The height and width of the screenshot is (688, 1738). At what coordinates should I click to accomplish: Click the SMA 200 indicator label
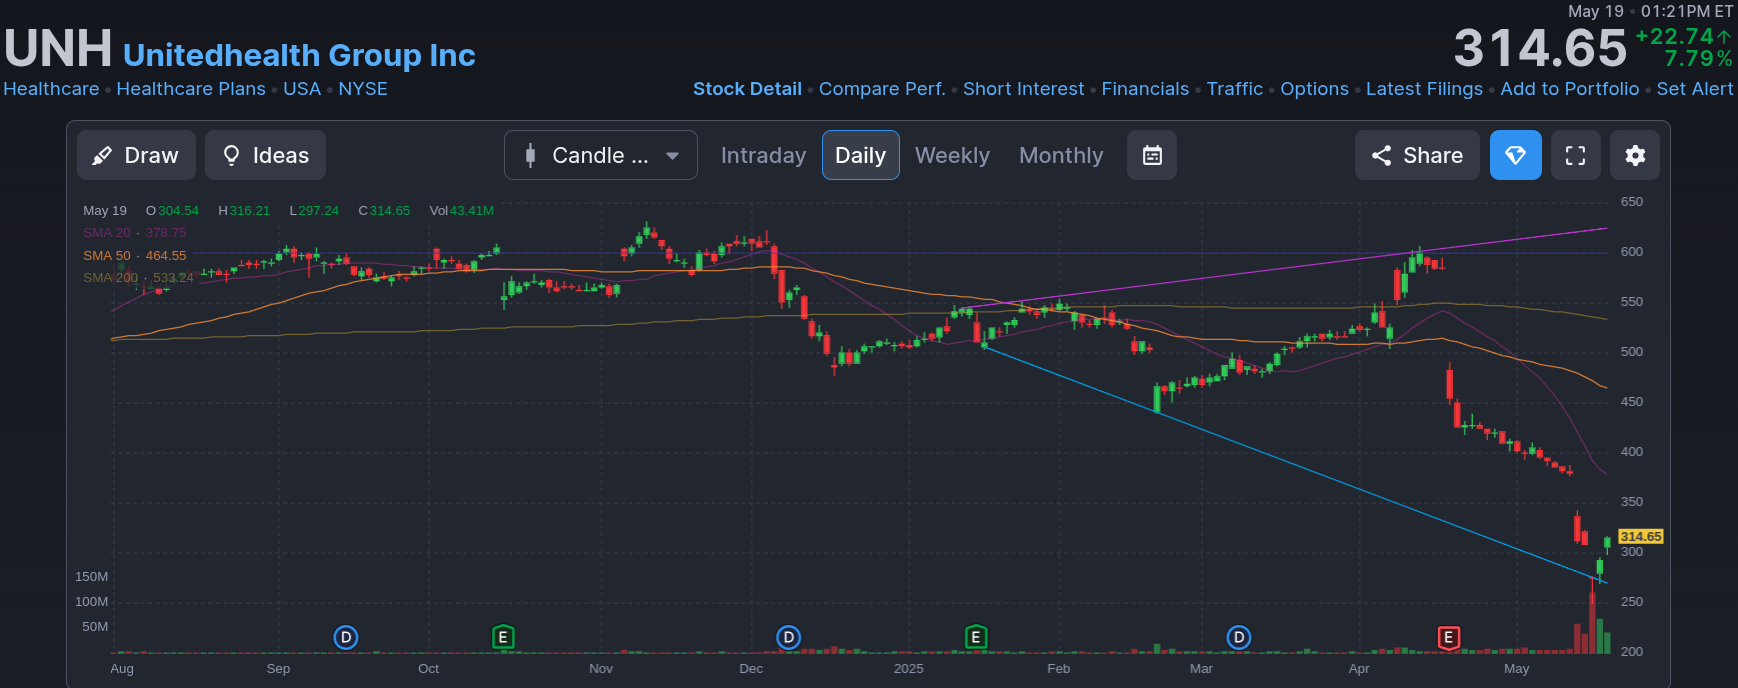point(111,278)
